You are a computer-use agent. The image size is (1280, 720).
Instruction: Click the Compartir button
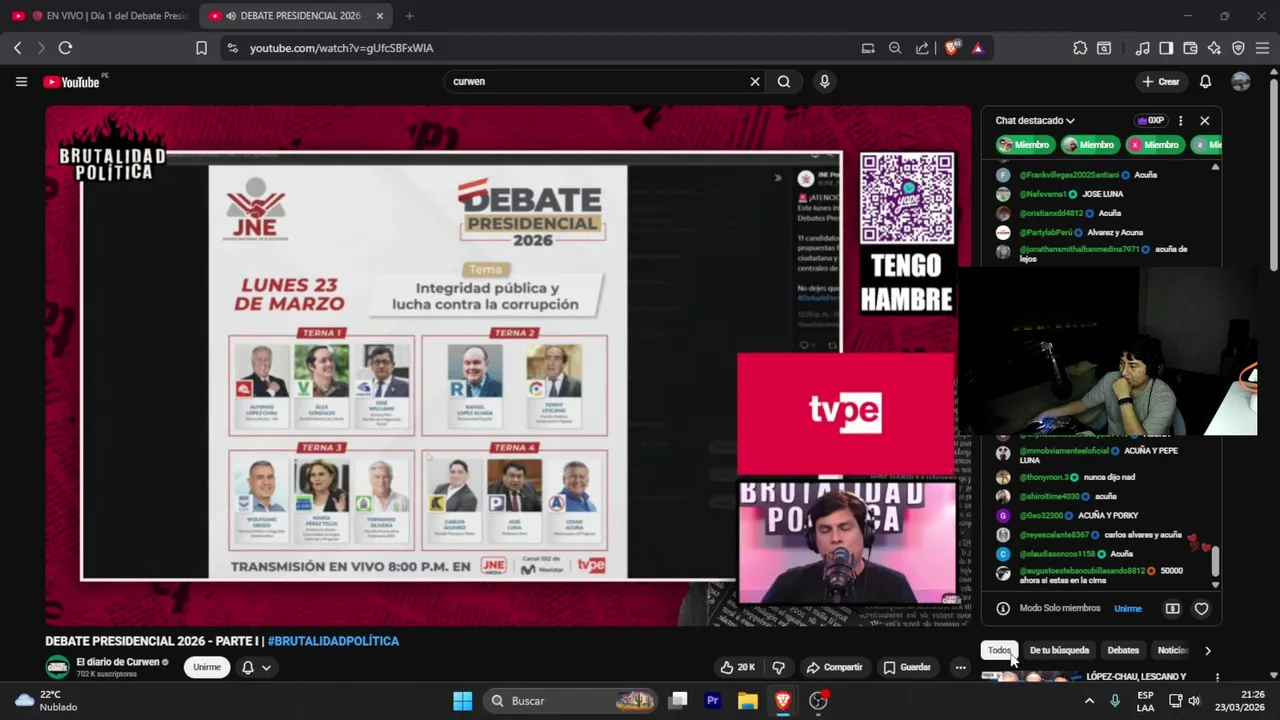(x=834, y=667)
